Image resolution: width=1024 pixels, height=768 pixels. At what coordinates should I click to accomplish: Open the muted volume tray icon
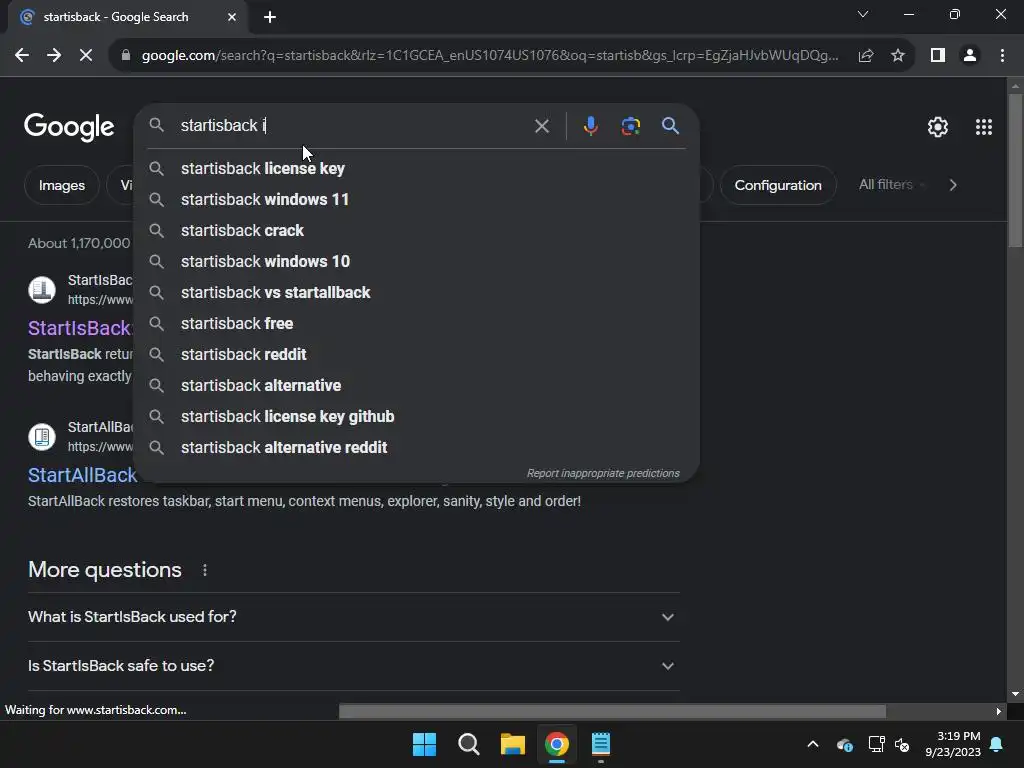pyautogui.click(x=903, y=744)
